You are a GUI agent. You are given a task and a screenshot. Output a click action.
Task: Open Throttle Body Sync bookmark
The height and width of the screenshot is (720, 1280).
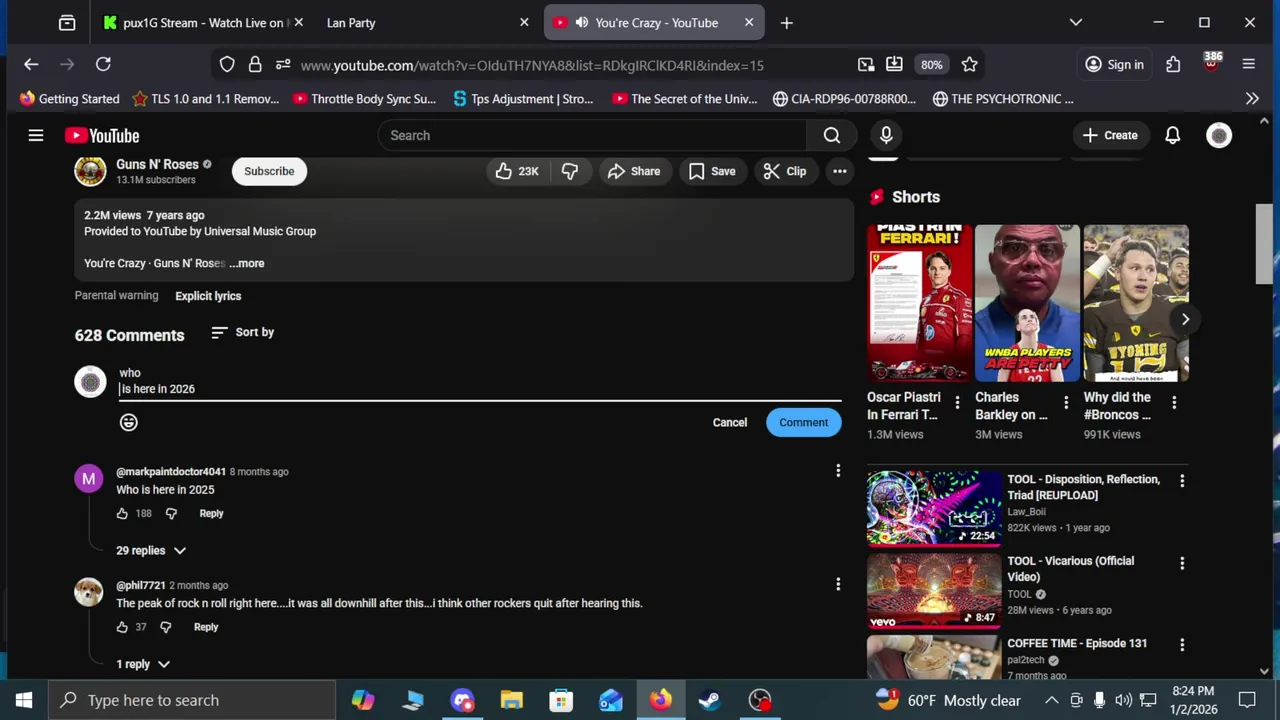click(x=364, y=98)
